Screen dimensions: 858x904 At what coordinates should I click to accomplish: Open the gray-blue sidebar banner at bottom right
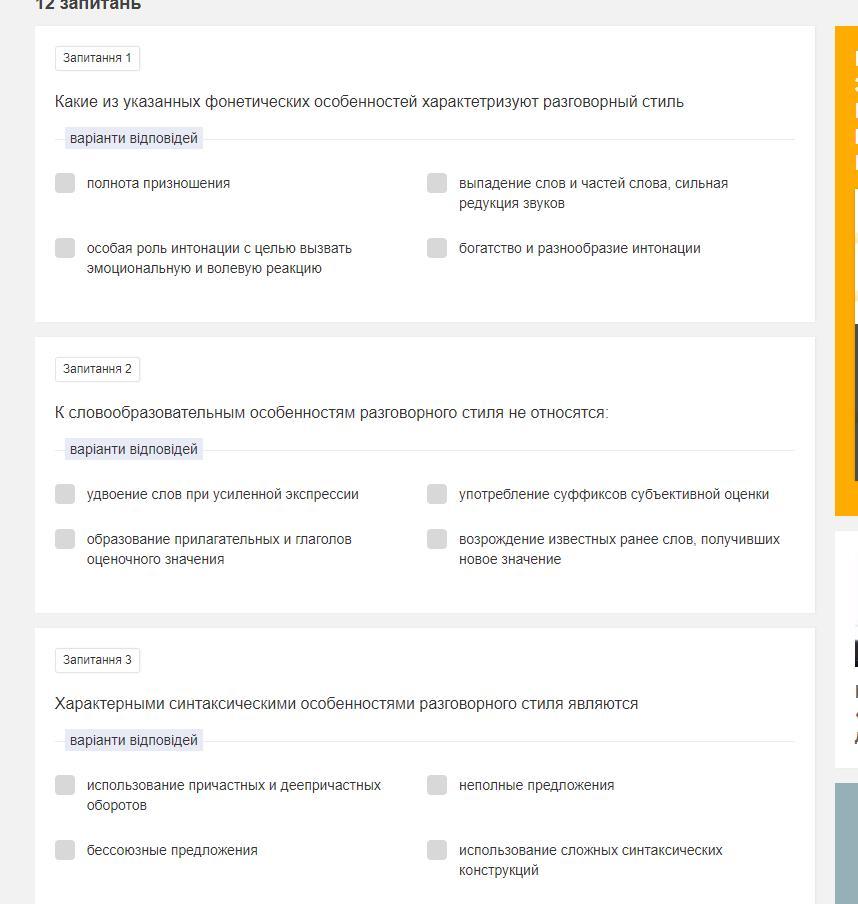pyautogui.click(x=846, y=843)
